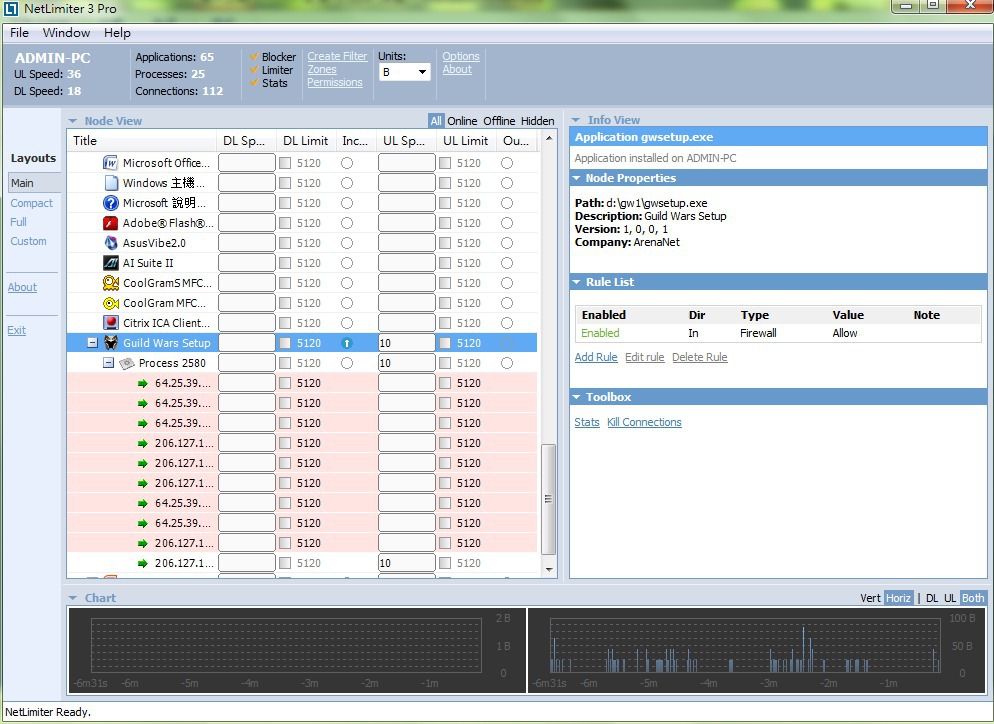Click DL Speed field of Process 2580
994x724 pixels.
247,363
